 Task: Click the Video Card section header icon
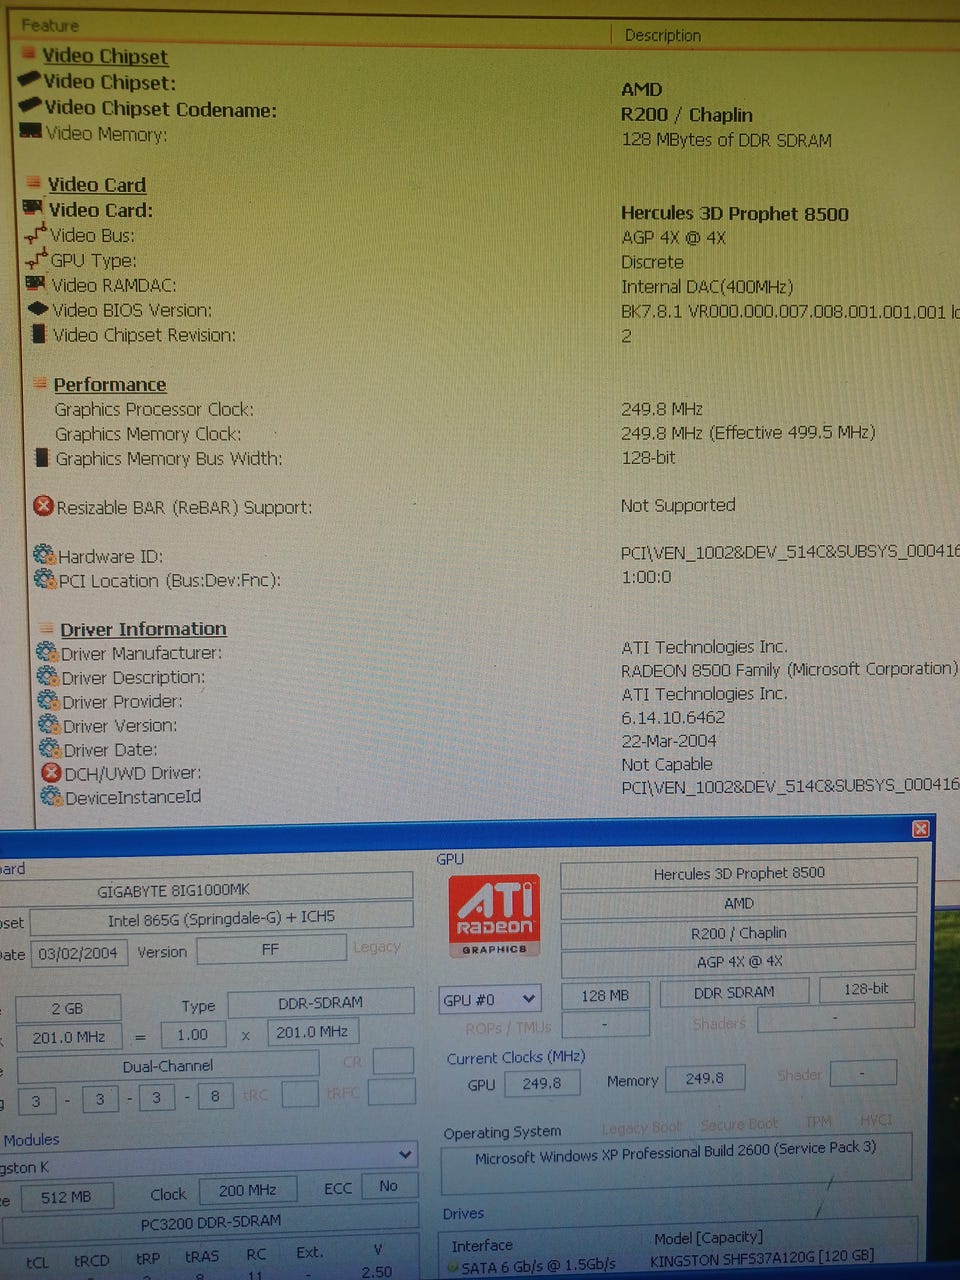coord(34,183)
